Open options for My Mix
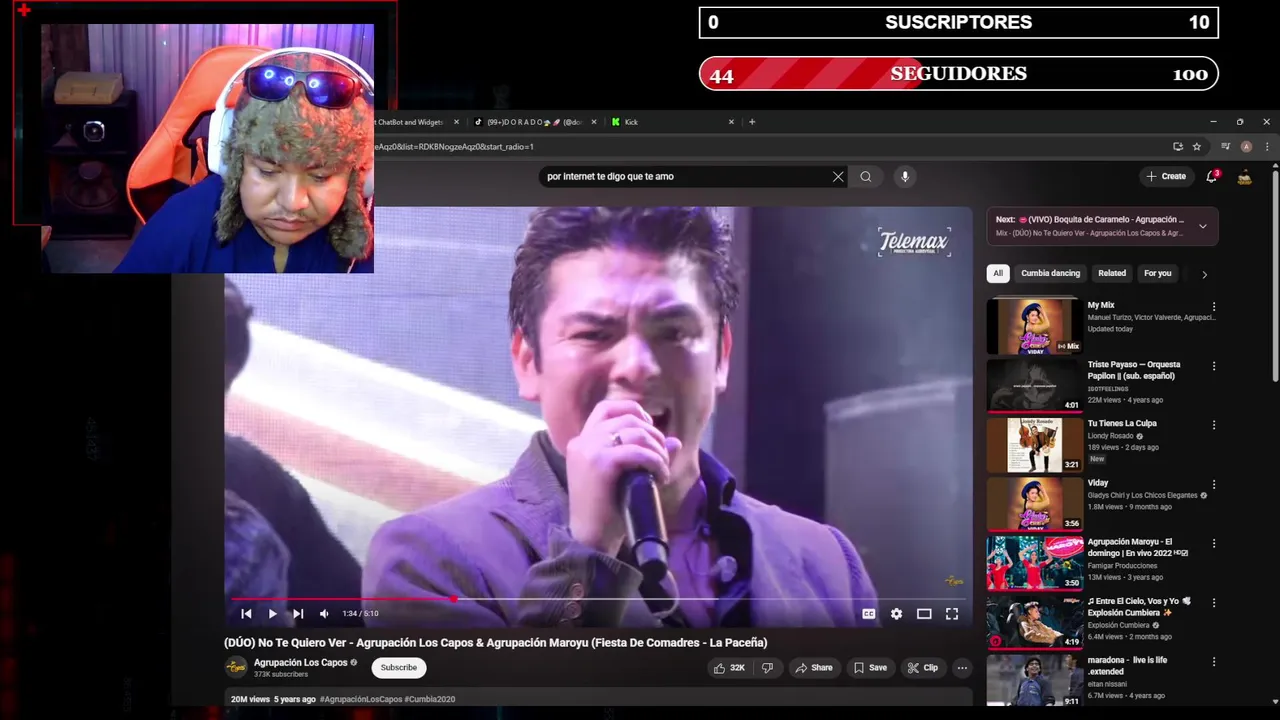The width and height of the screenshot is (1280, 720). [1214, 307]
